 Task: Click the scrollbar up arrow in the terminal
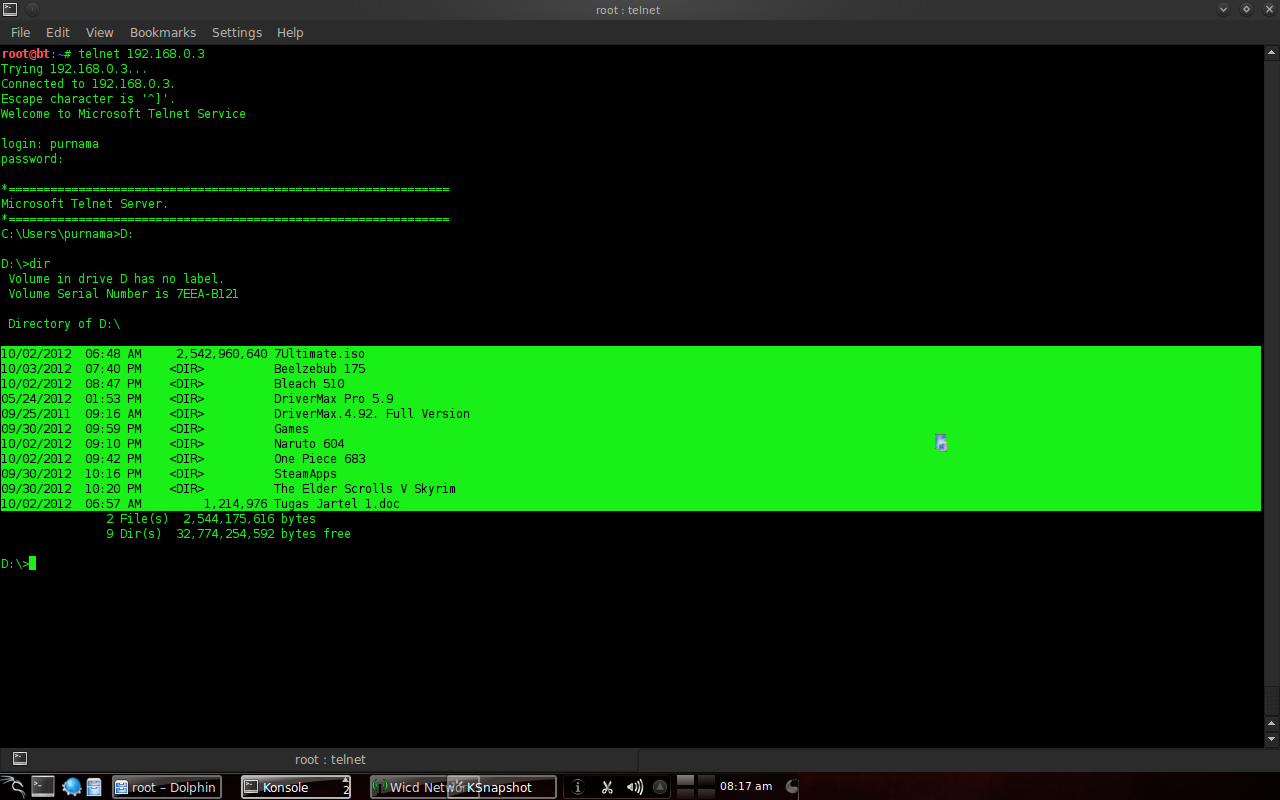pyautogui.click(x=1271, y=53)
